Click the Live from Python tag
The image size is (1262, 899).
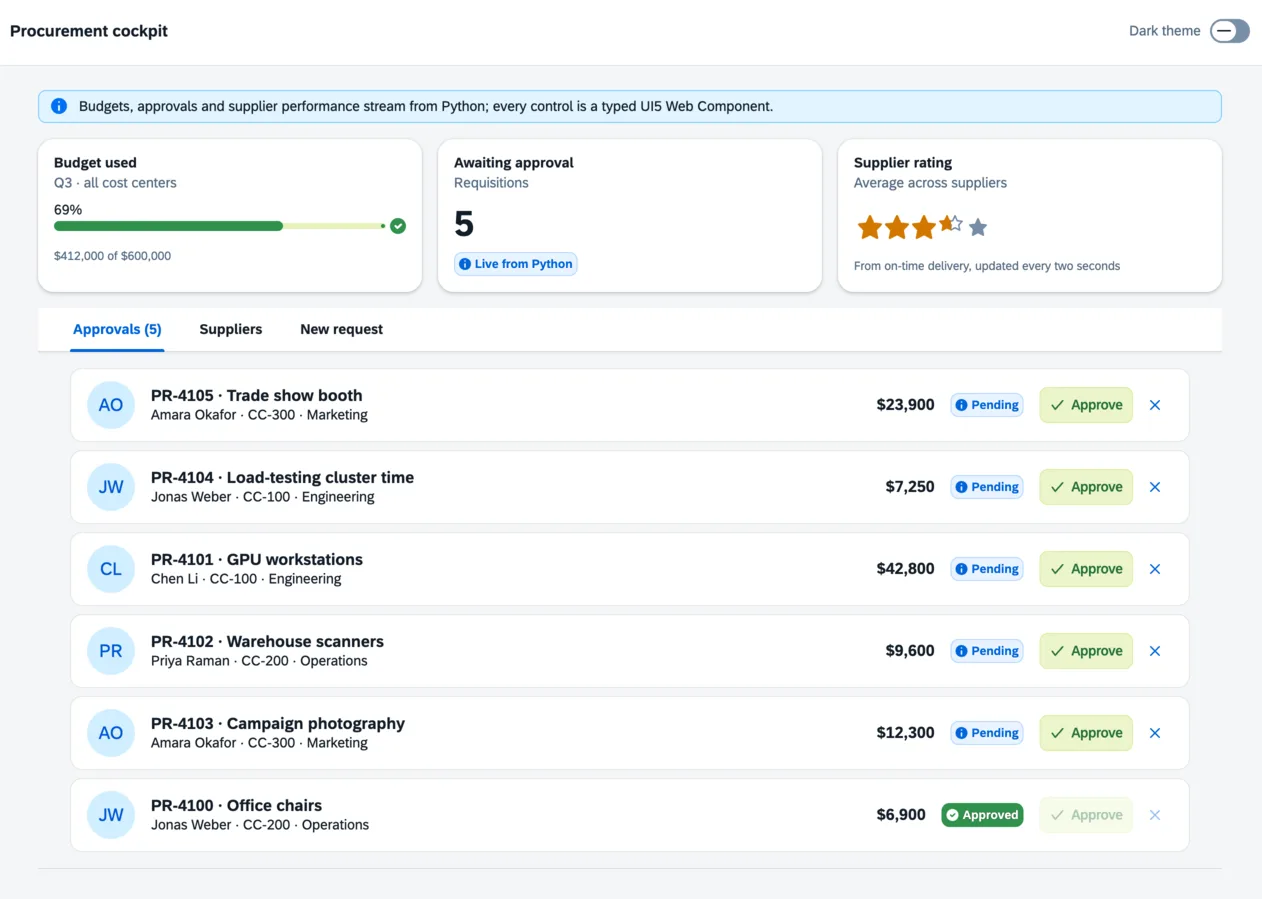516,264
